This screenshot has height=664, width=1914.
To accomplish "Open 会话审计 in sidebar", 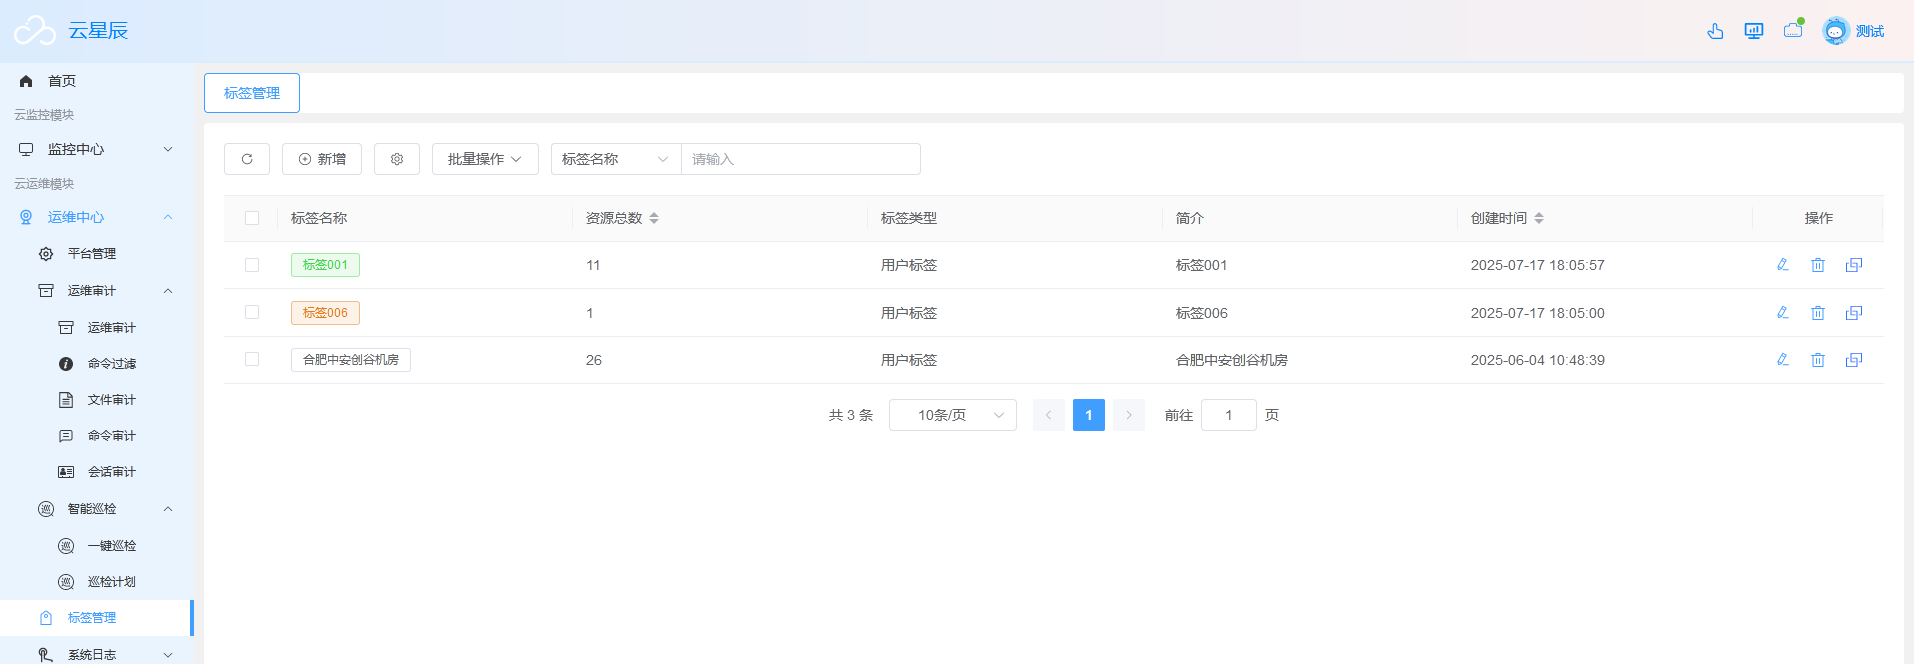I will (96, 472).
